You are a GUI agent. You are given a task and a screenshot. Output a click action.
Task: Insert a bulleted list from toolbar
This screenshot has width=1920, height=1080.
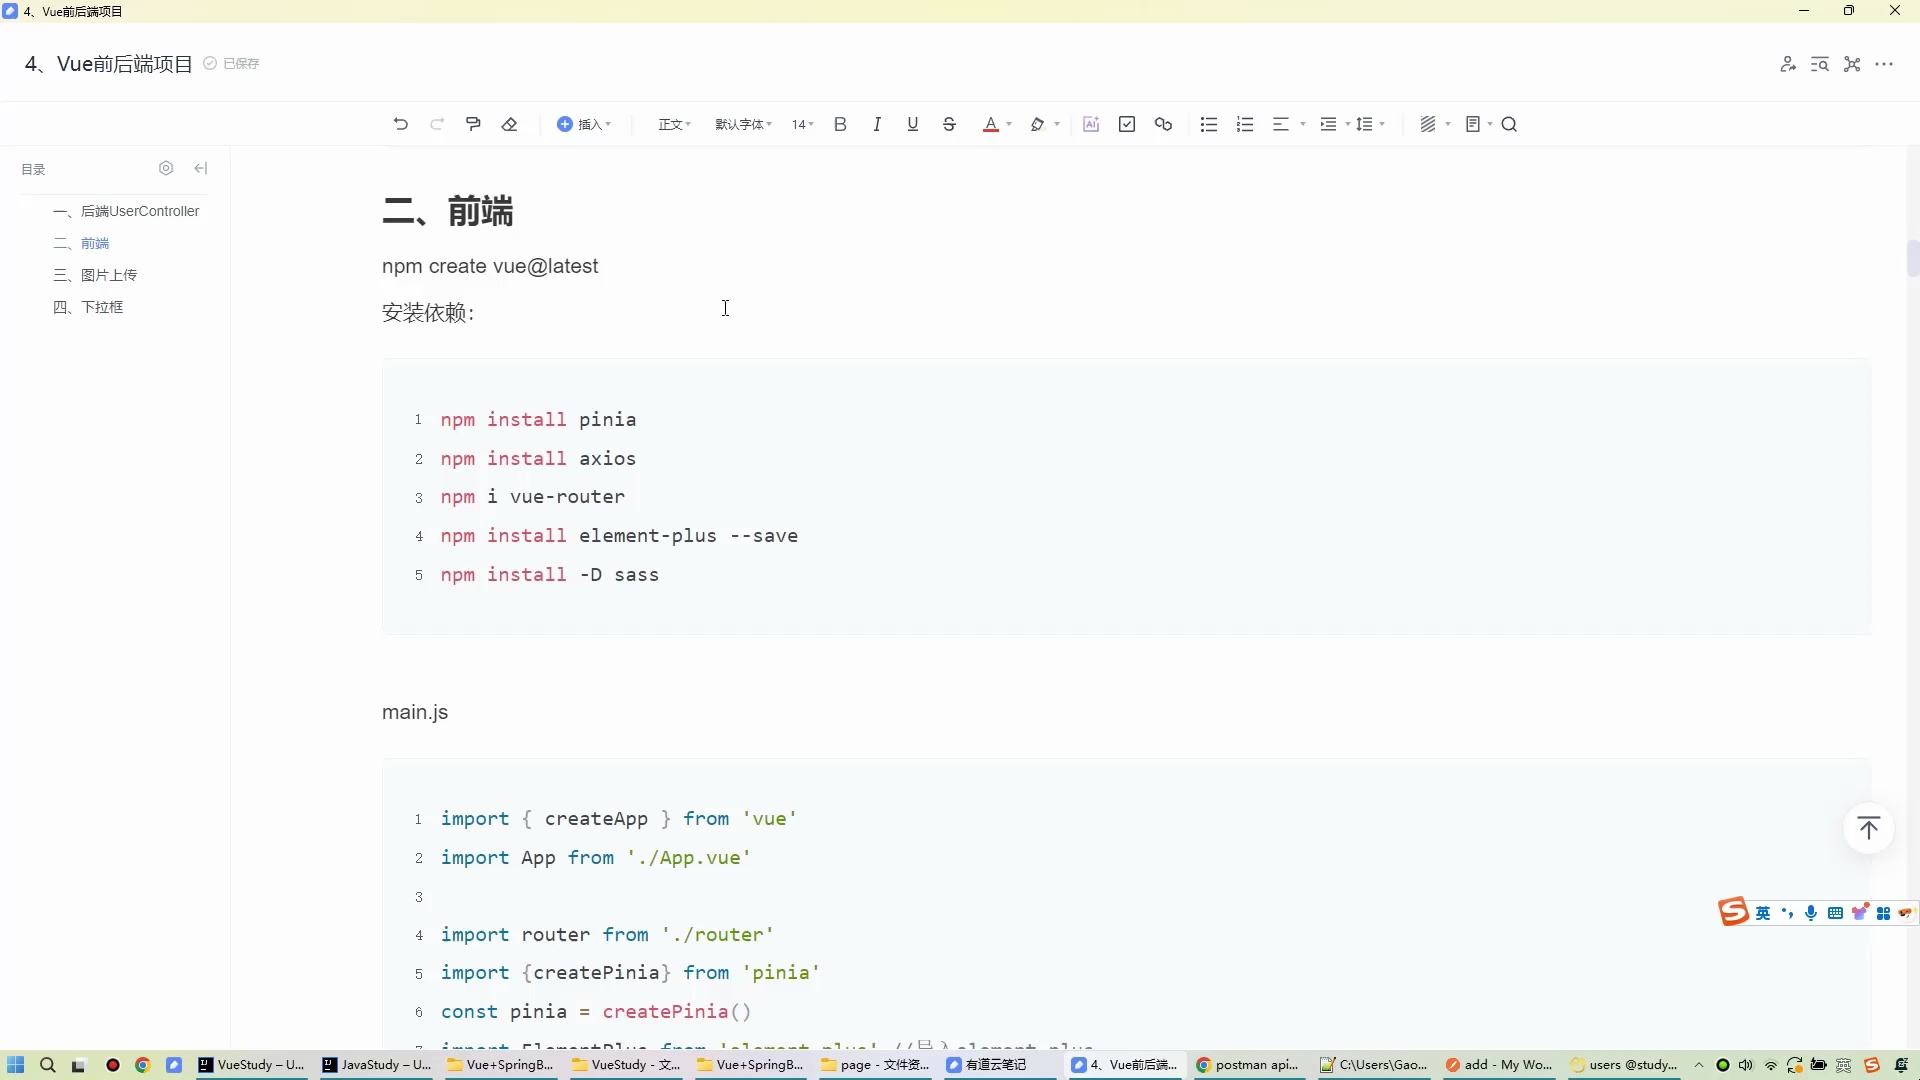coord(1209,123)
